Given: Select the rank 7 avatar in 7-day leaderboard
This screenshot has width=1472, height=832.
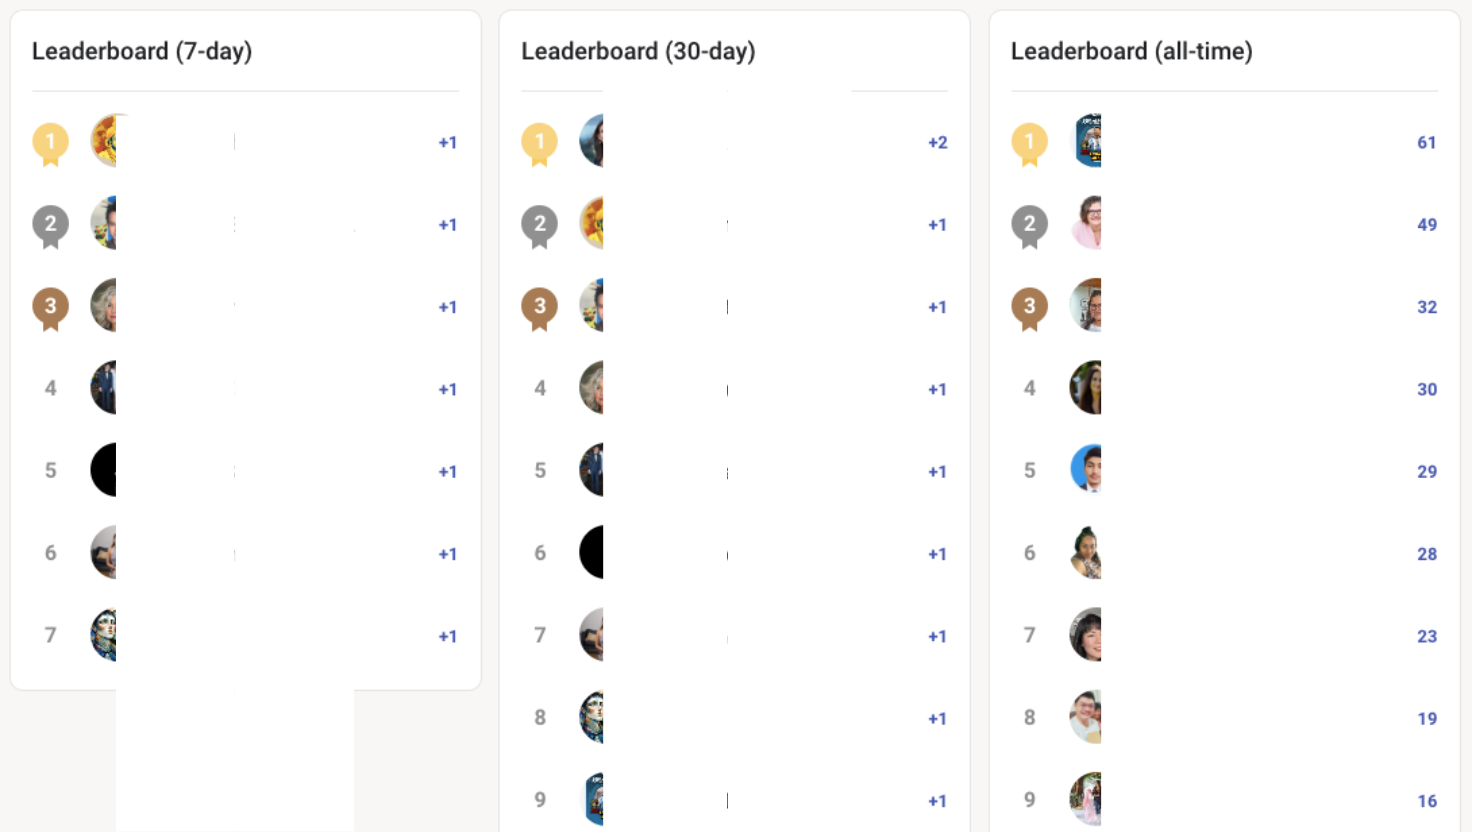Looking at the screenshot, I should click(104, 635).
